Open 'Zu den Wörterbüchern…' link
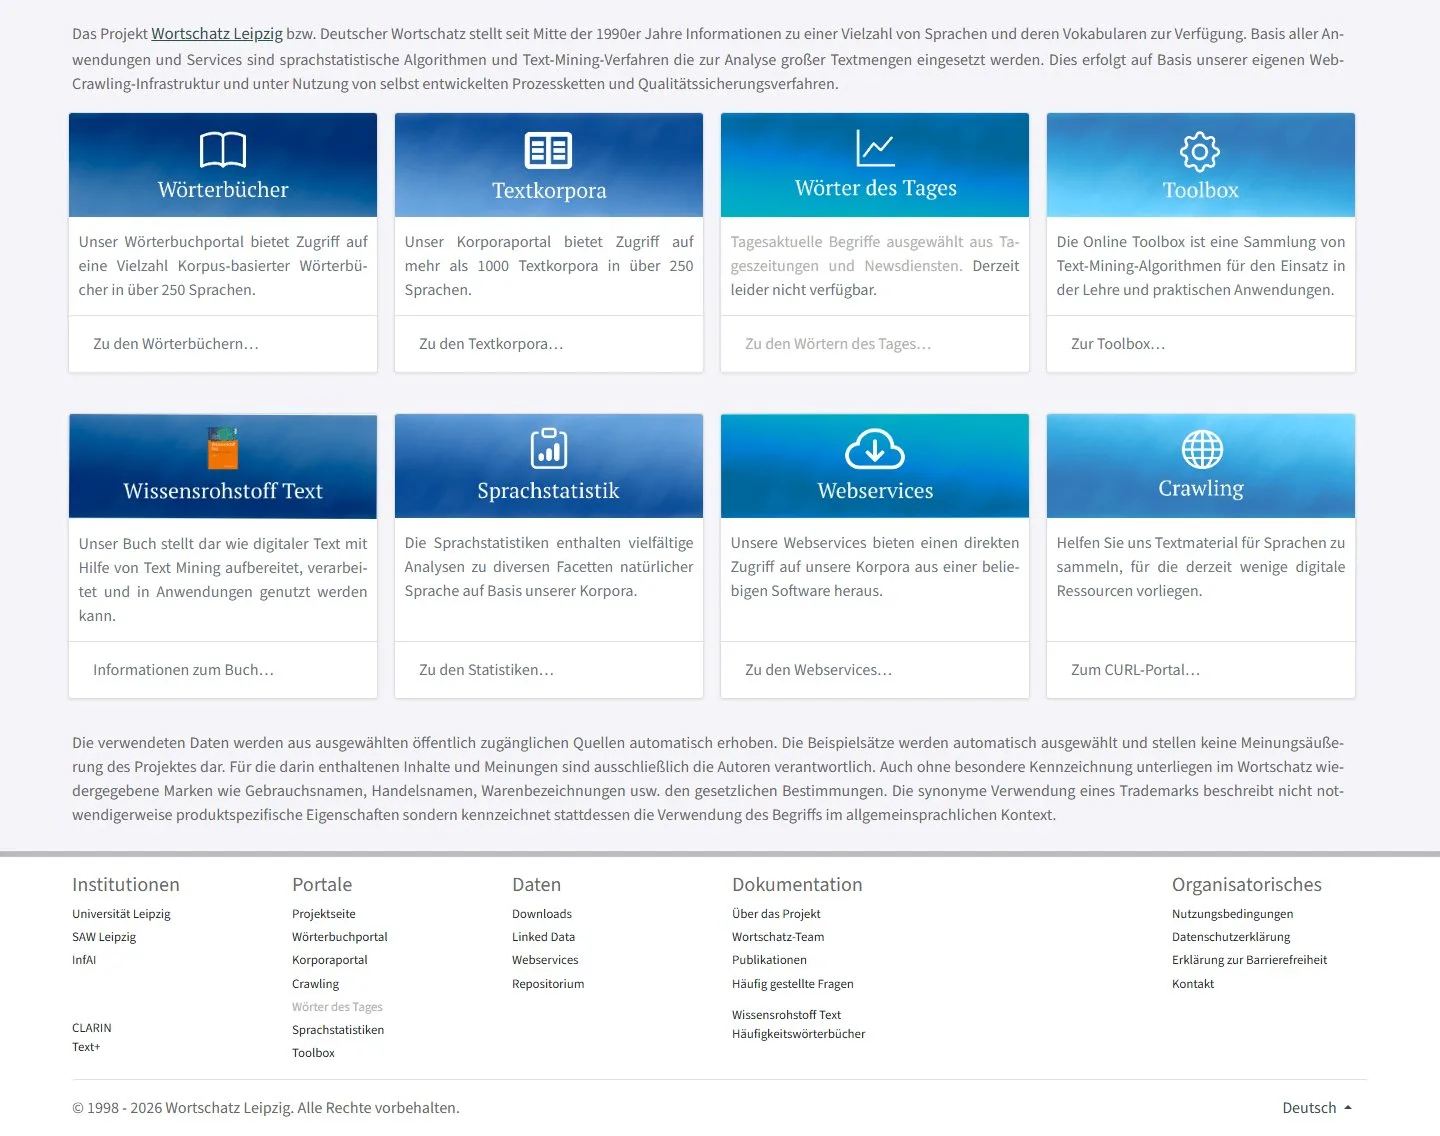 pyautogui.click(x=176, y=344)
